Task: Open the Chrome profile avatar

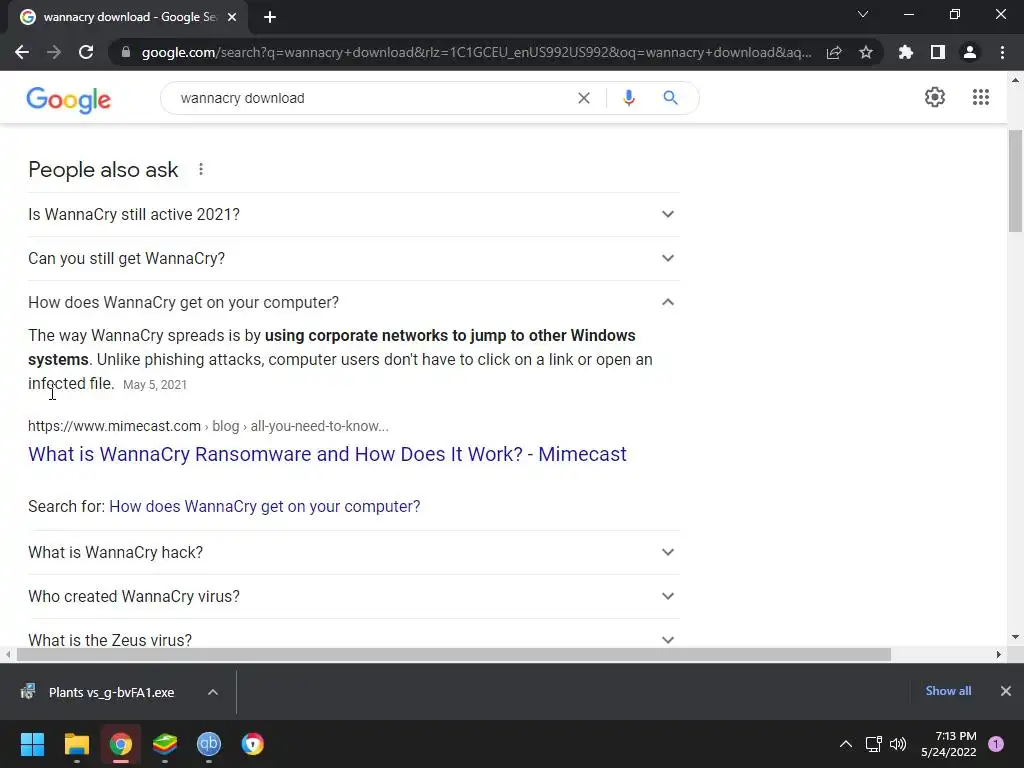Action: pos(970,52)
